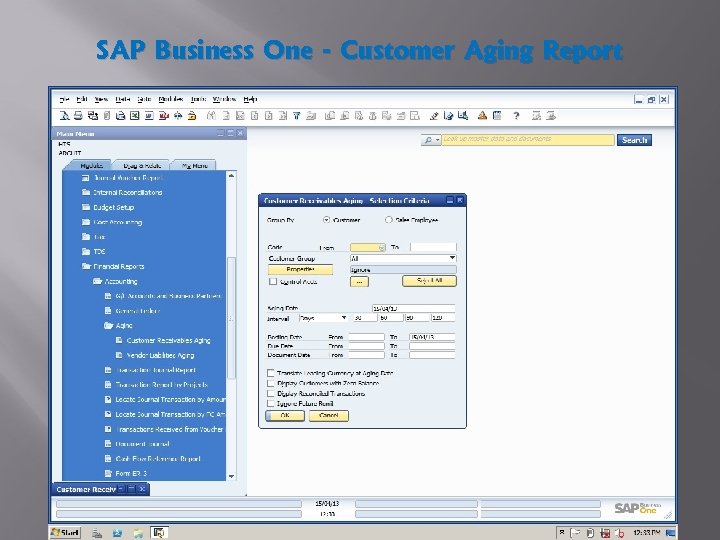Image resolution: width=720 pixels, height=540 pixels.
Task: Click the Sort Table toolbar icon
Action: 311,116
